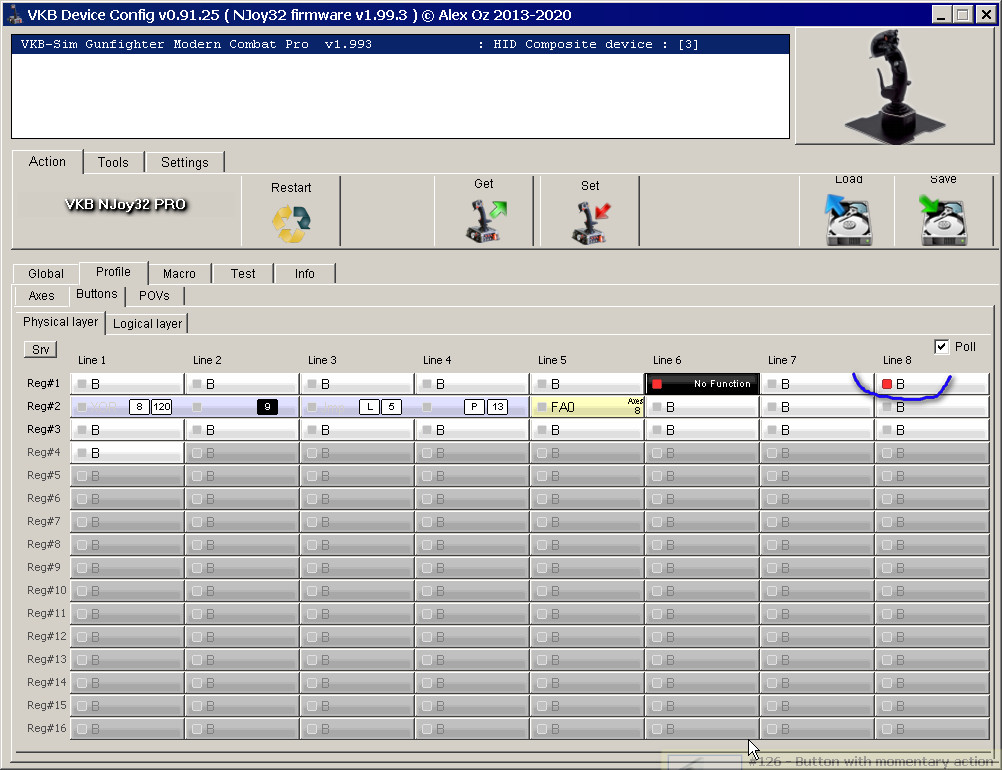Select the Reg#1 Line 7 button cell
The image size is (1002, 770).
[x=817, y=383]
